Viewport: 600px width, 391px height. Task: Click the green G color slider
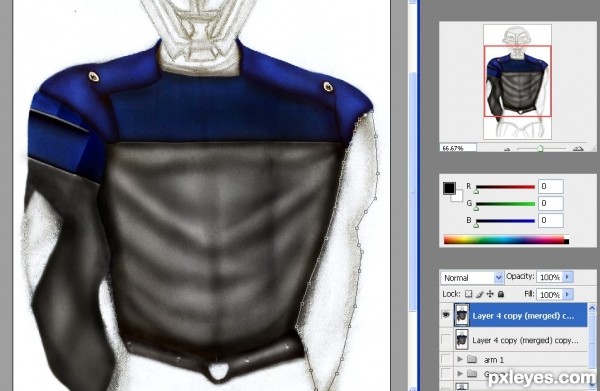(505, 204)
